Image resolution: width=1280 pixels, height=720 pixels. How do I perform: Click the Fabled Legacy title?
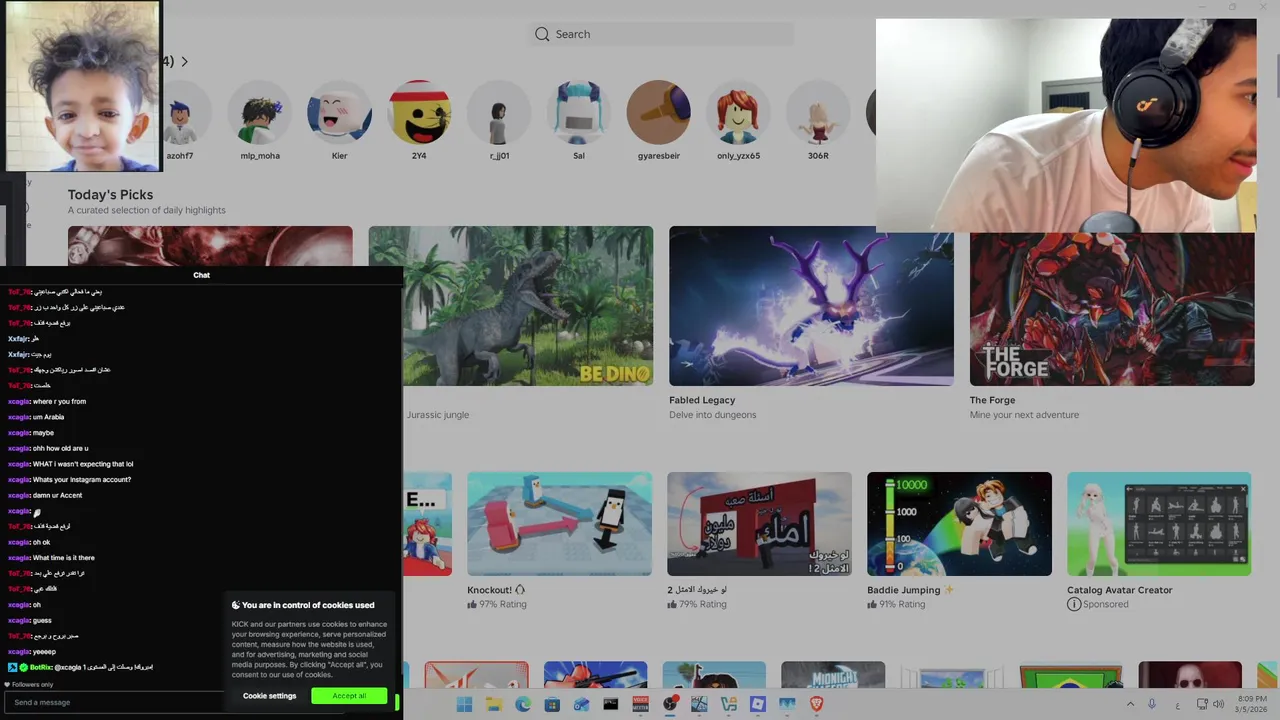[702, 400]
